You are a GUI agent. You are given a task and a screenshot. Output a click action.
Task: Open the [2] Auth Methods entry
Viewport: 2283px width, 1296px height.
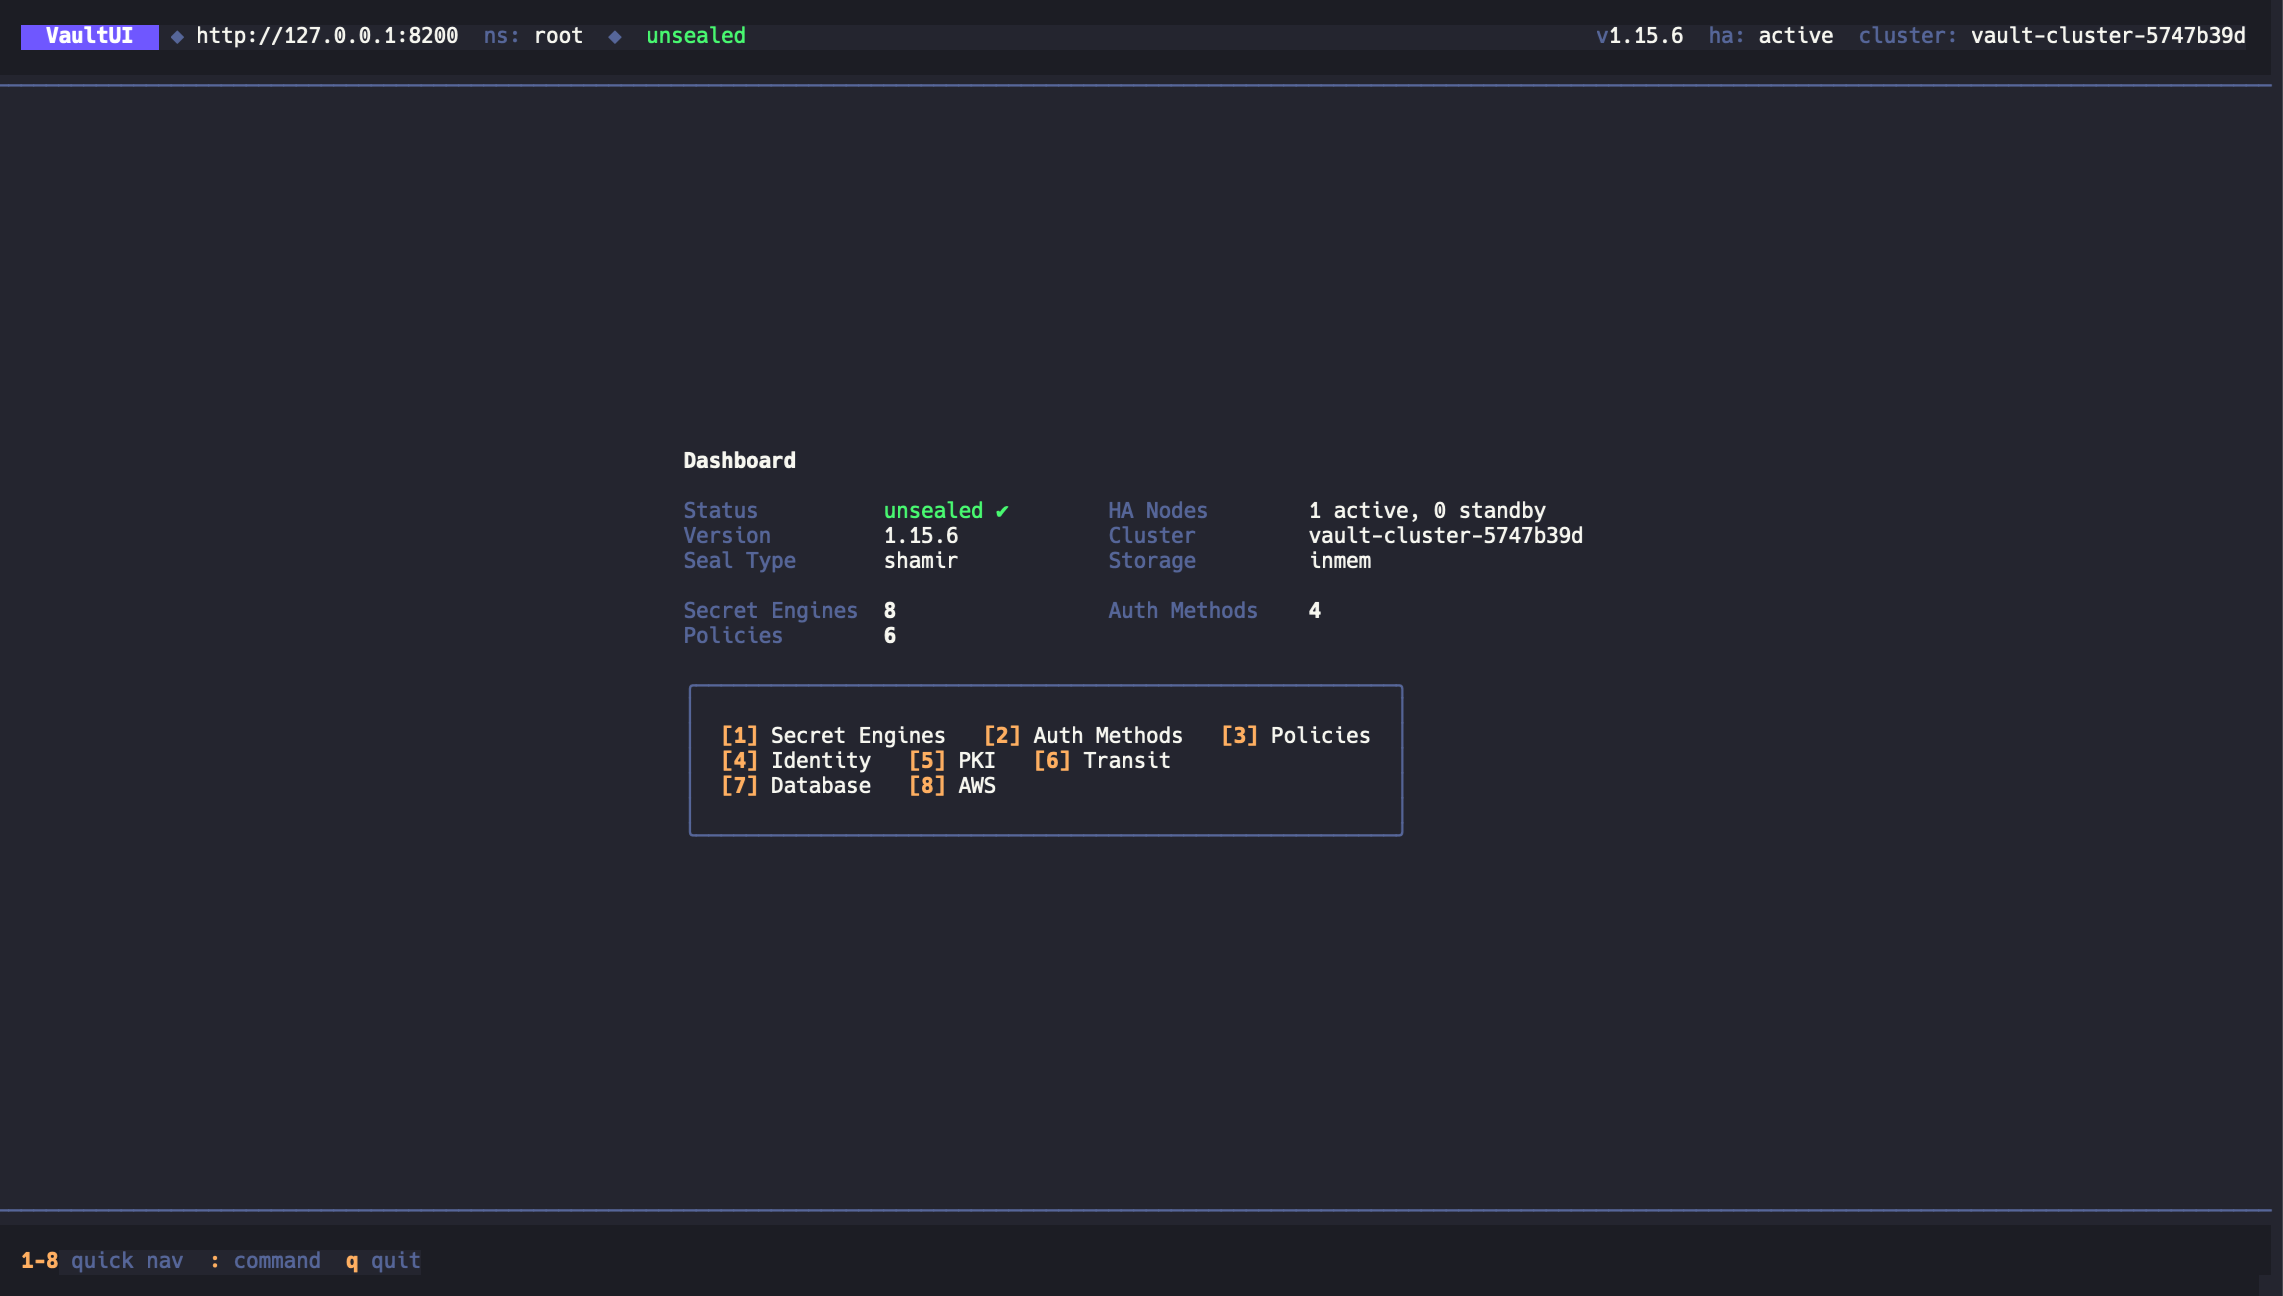click(x=1083, y=736)
